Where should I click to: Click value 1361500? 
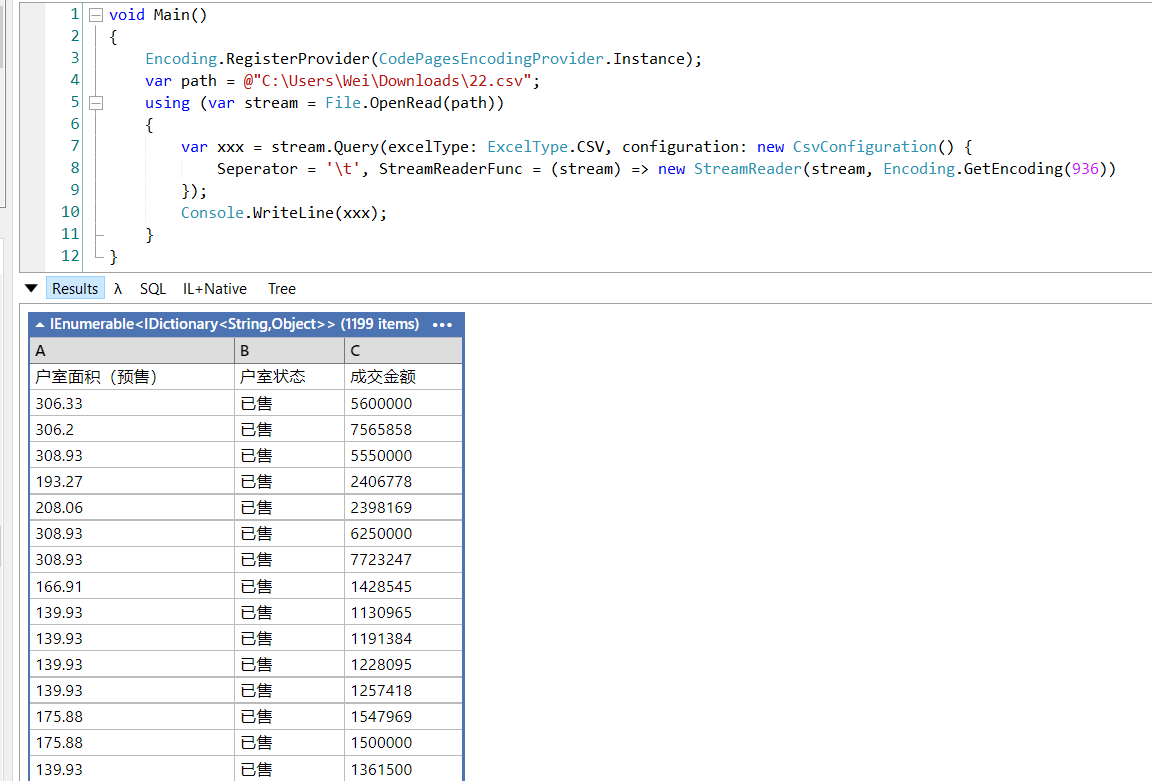pos(381,769)
